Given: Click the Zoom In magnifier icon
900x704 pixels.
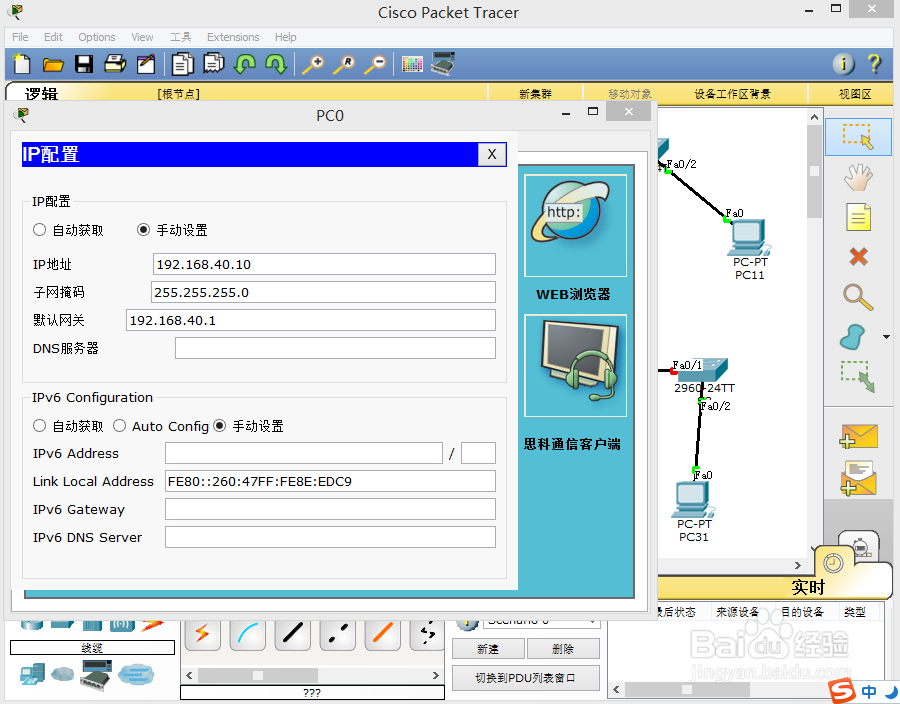Looking at the screenshot, I should click(313, 64).
